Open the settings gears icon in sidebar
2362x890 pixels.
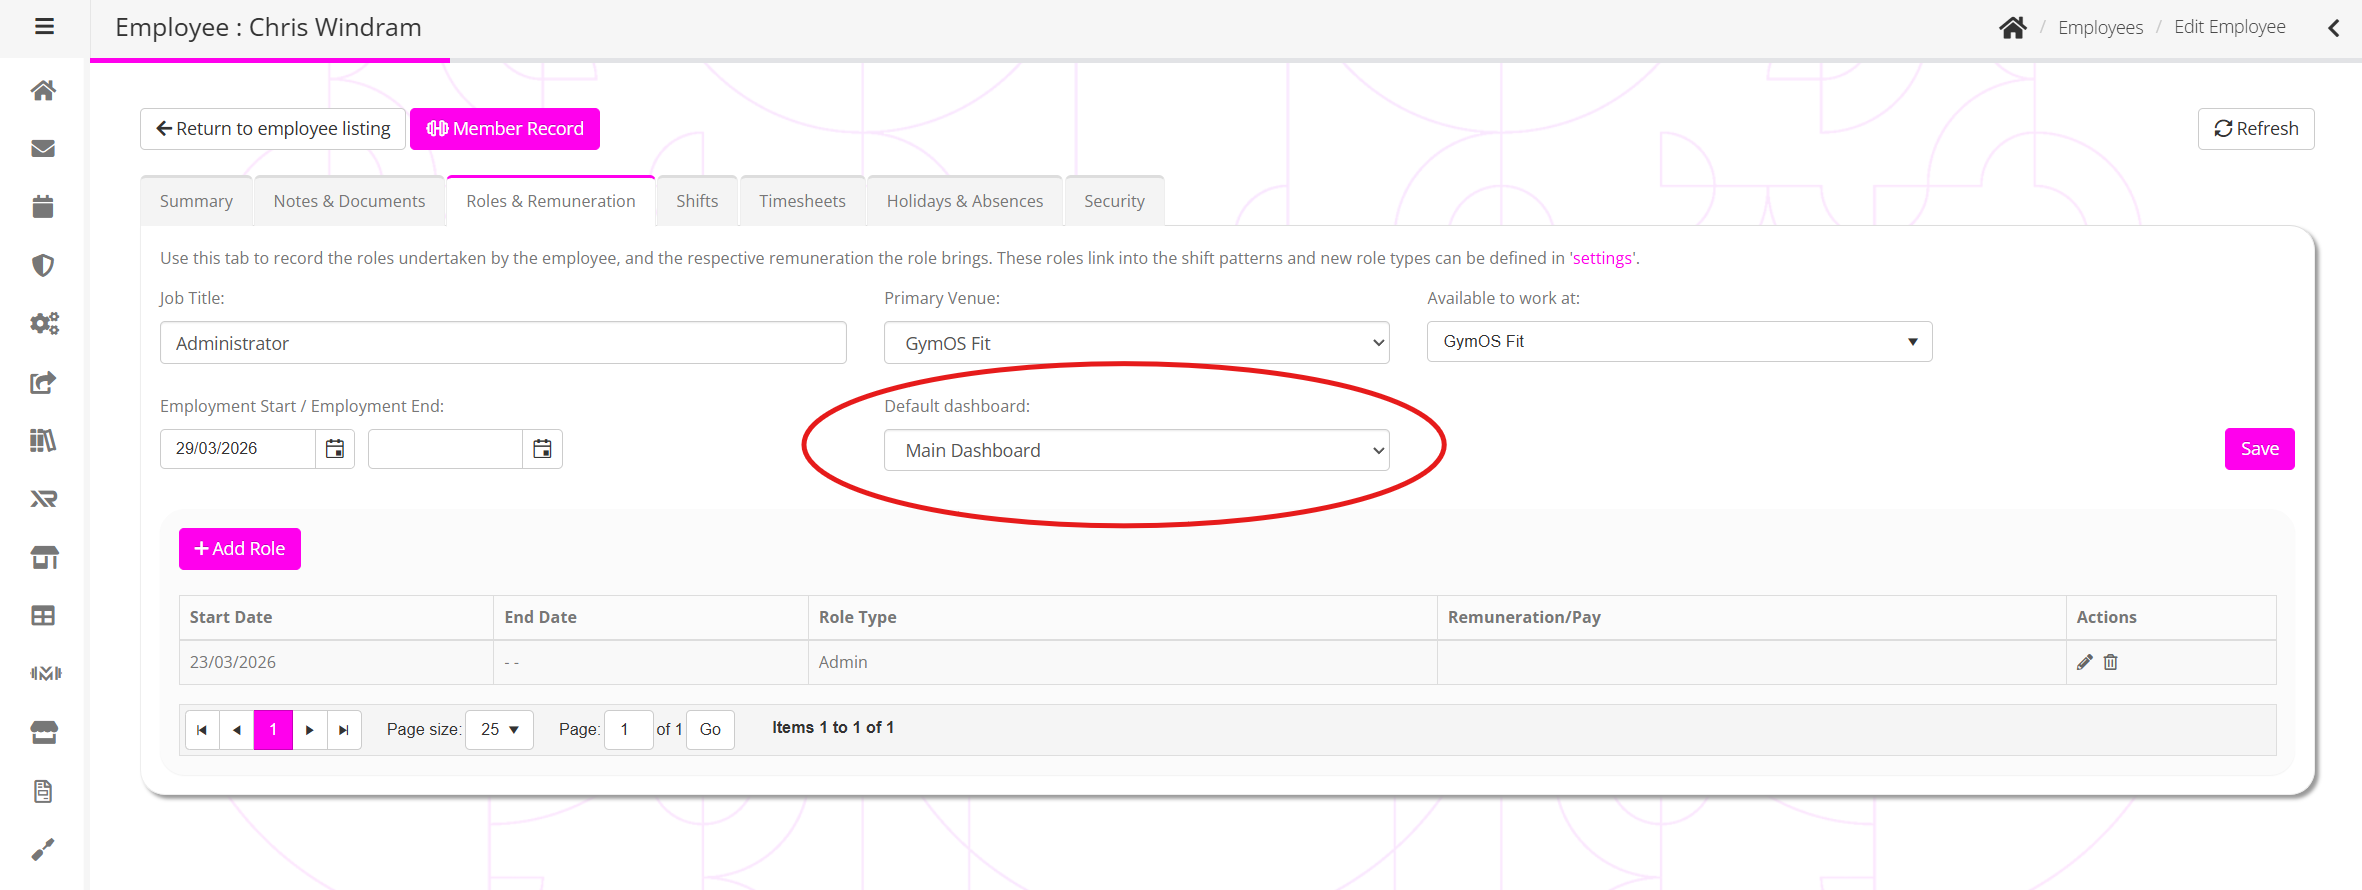[x=43, y=323]
